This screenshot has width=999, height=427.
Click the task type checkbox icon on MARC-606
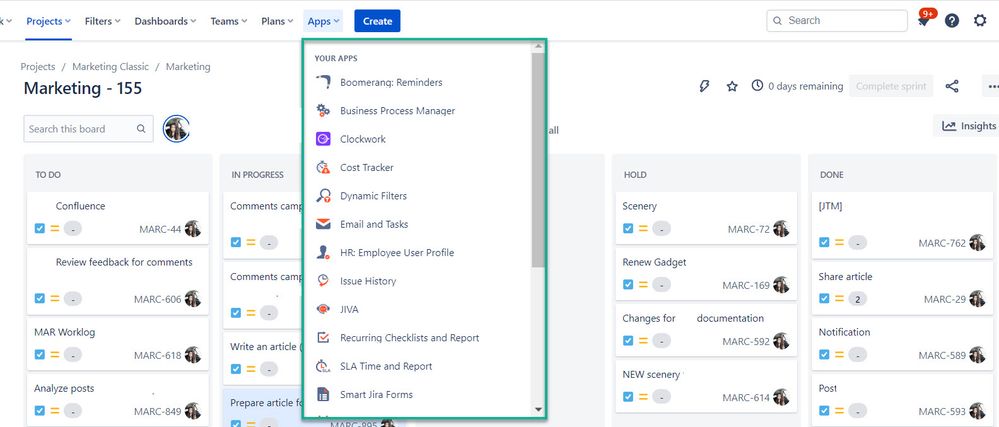pyautogui.click(x=40, y=298)
